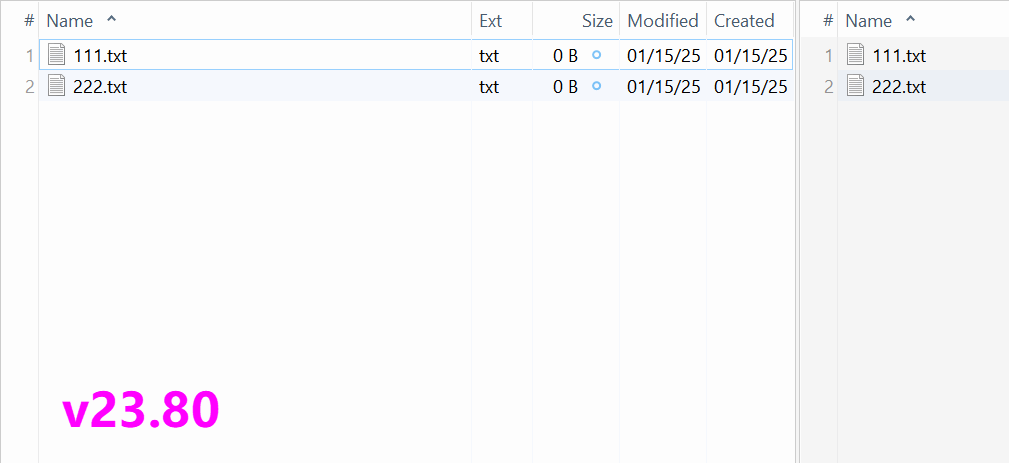The height and width of the screenshot is (463, 1009).
Task: Select 222.txt file name in the right pane
Action: (x=899, y=87)
